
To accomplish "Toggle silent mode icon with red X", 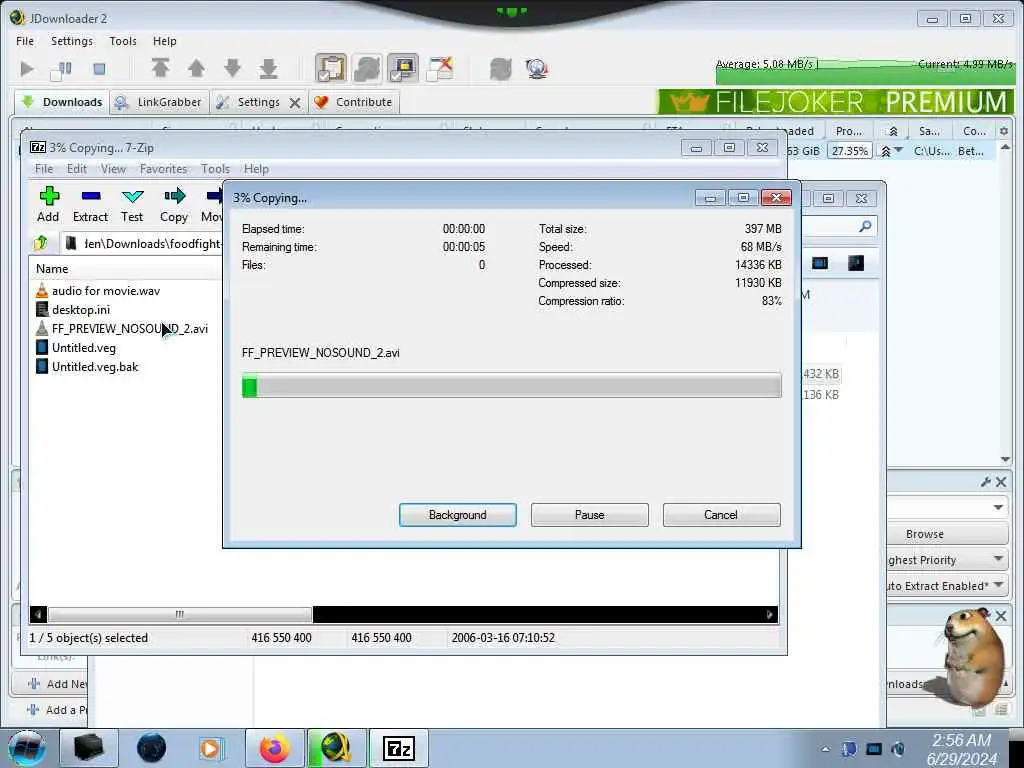I will (440, 68).
